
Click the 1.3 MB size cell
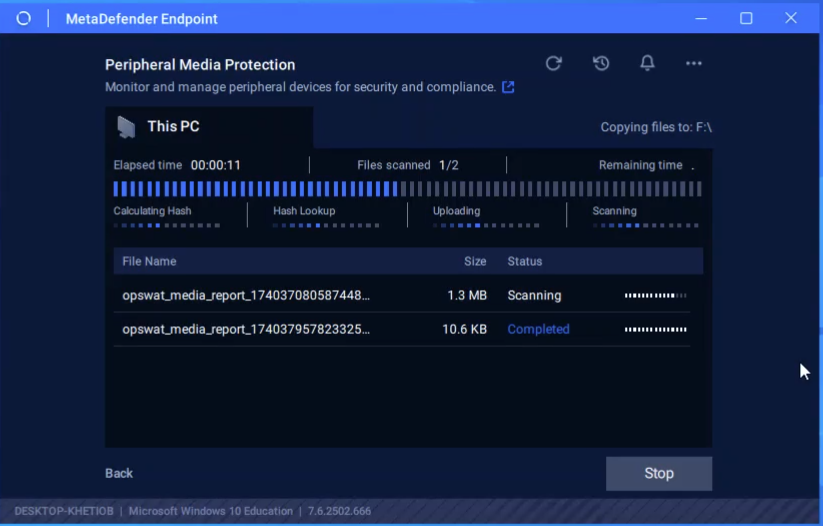(x=467, y=296)
